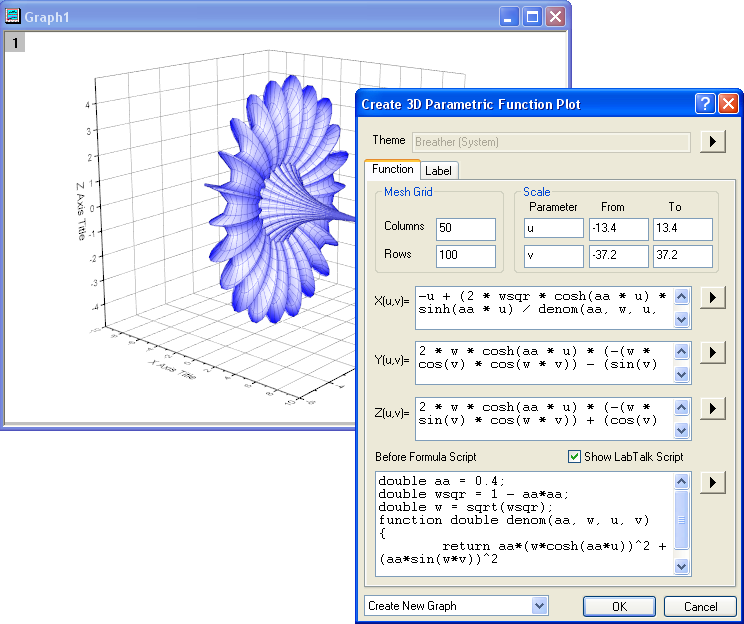Screen dimensions: 744x624
Task: Click the script box scroll down arrow
Action: coord(681,566)
